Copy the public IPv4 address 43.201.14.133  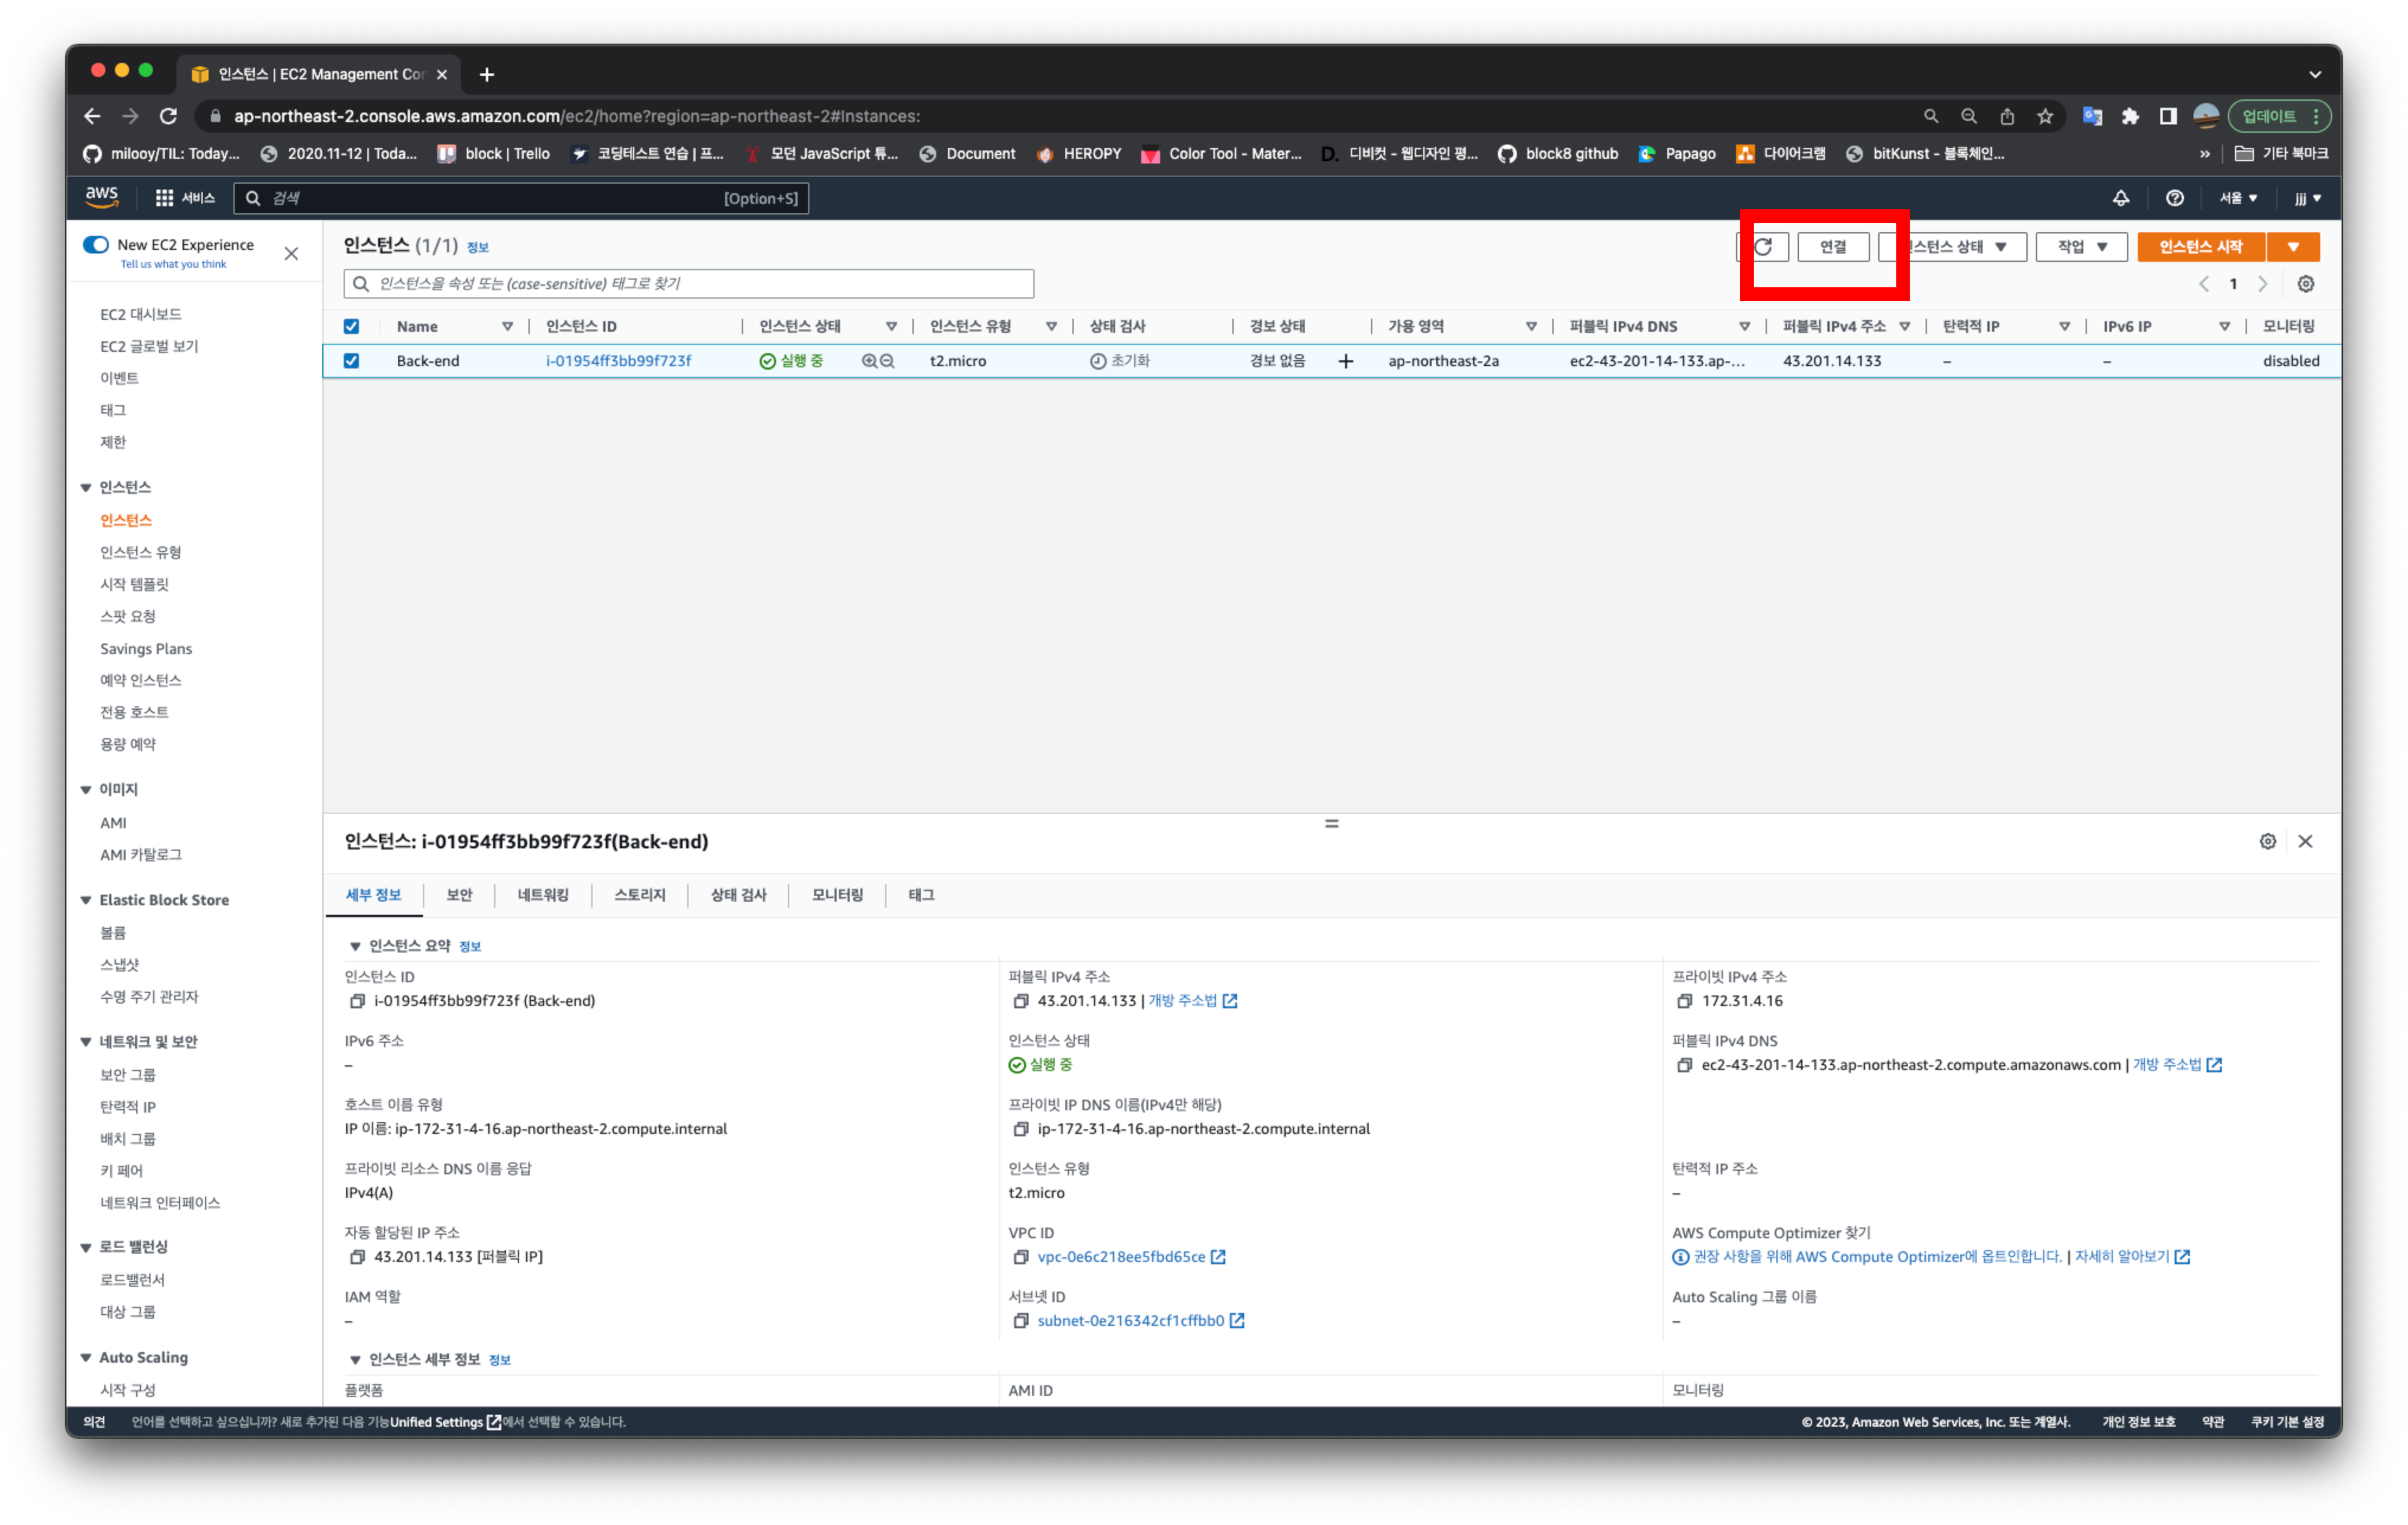[x=1020, y=1001]
